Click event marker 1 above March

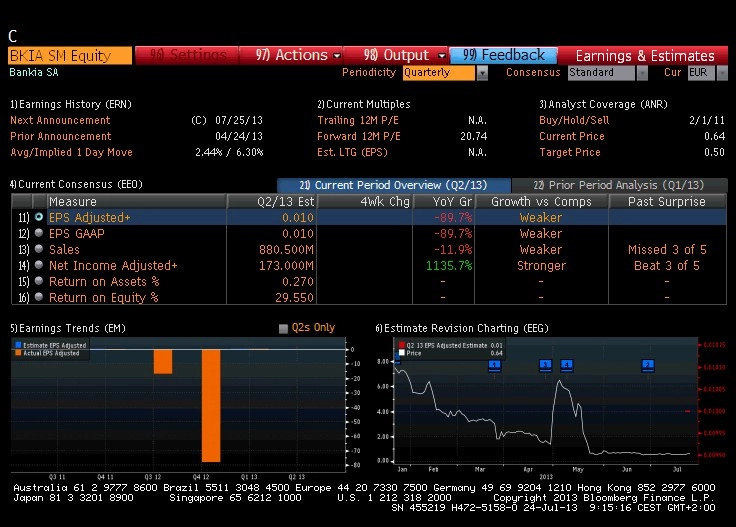495,365
